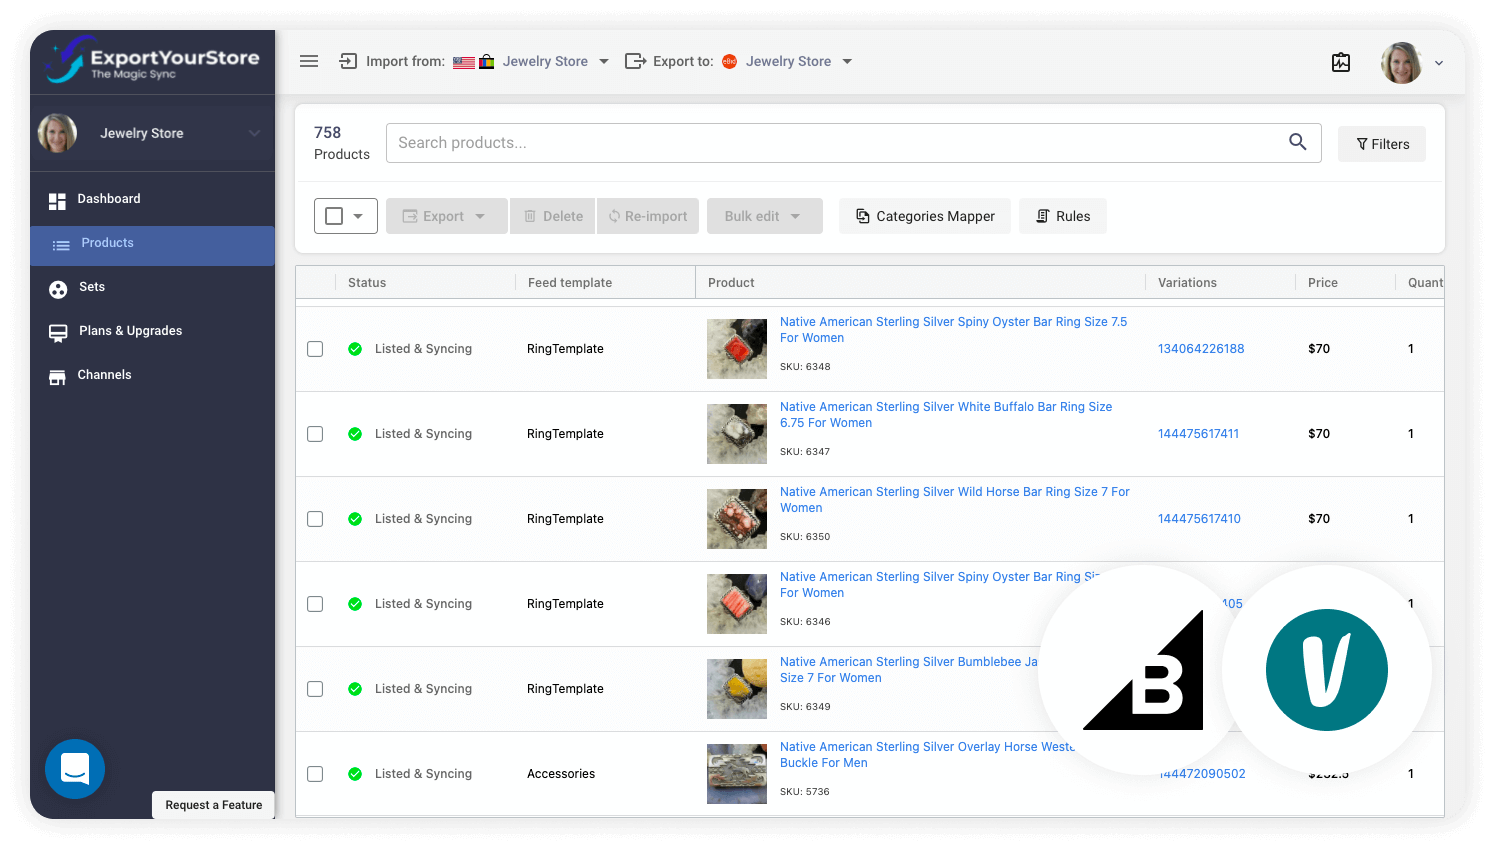Image resolution: width=1495 pixels, height=849 pixels.
Task: Open the chat support bubble
Action: (75, 769)
